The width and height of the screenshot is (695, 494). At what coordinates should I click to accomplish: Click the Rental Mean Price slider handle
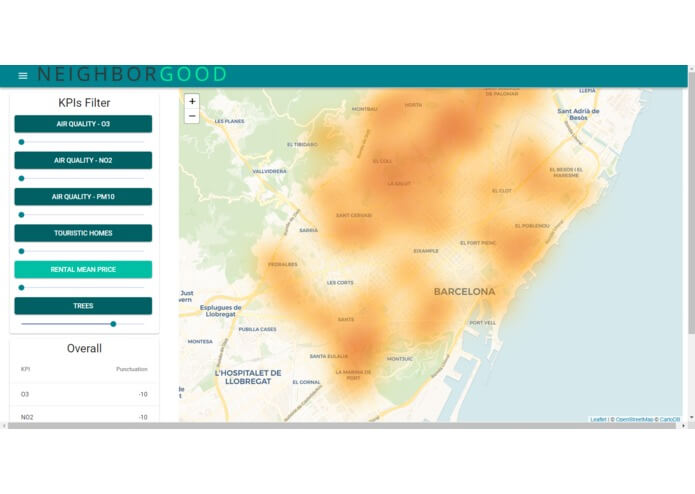pyautogui.click(x=21, y=288)
